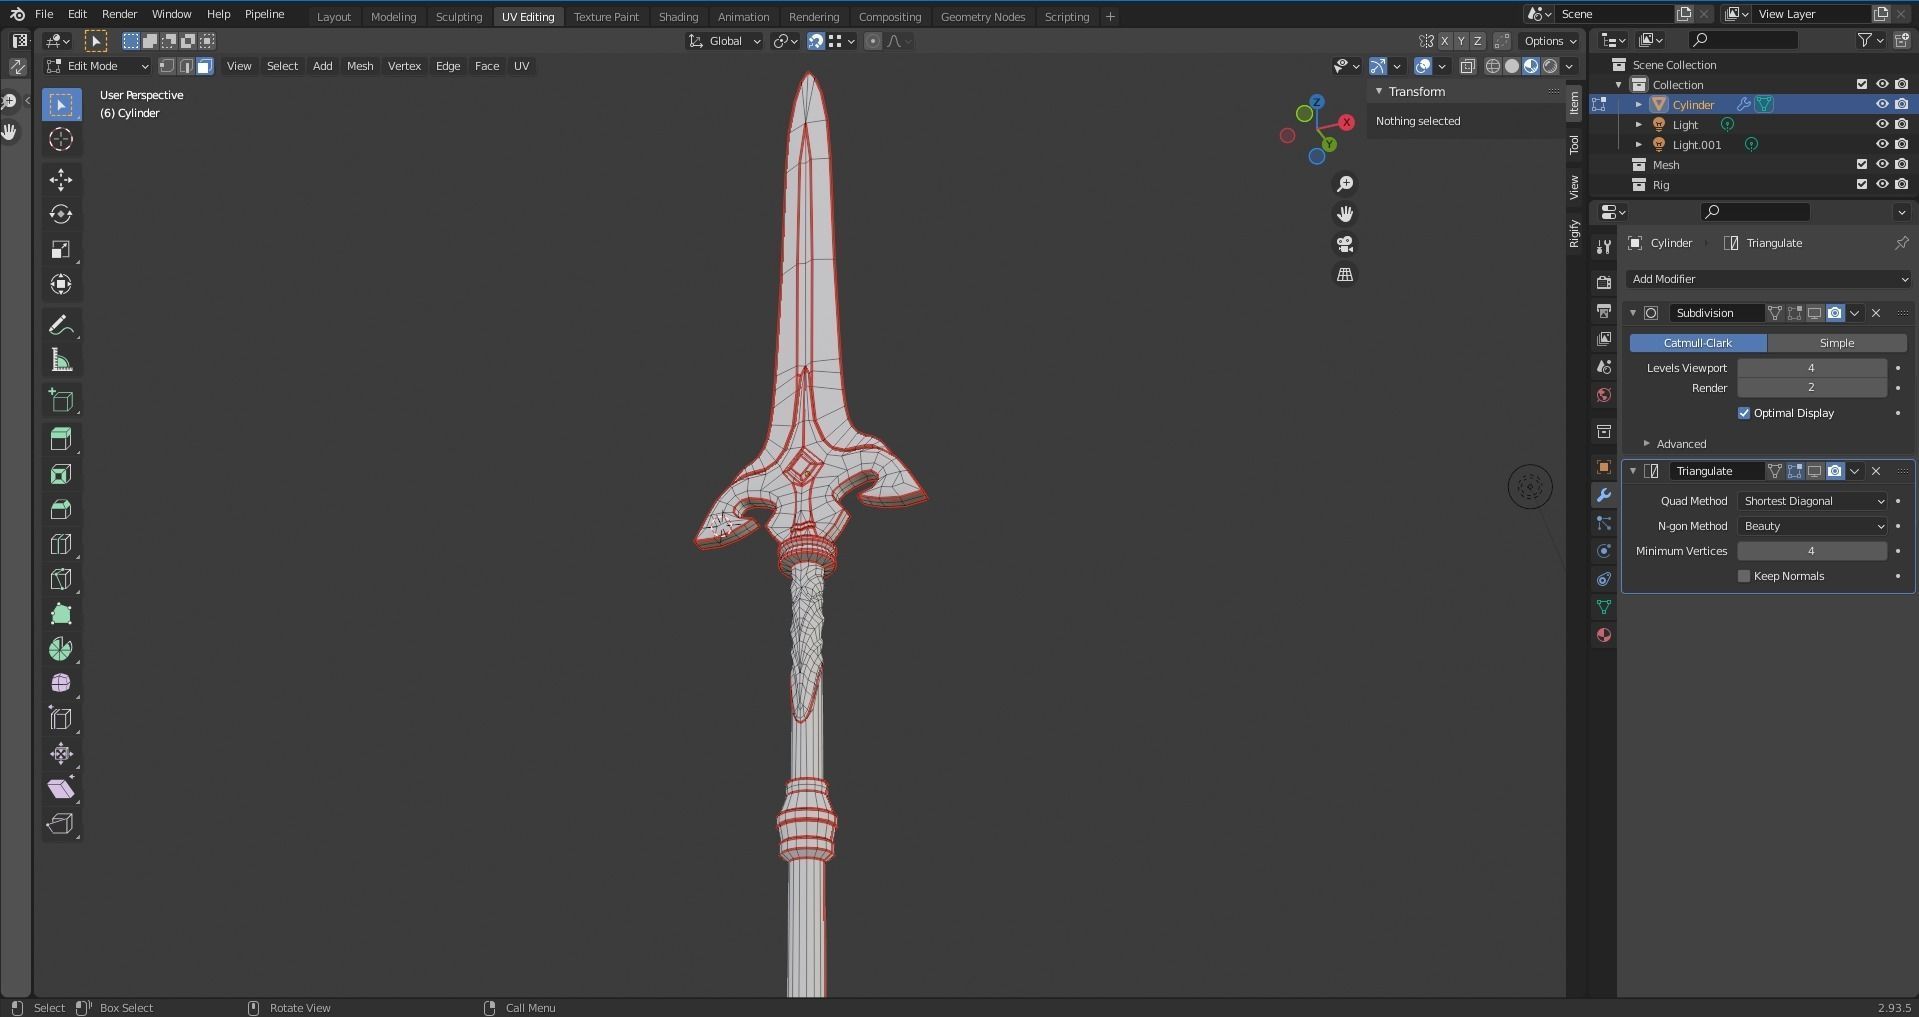
Task: Select the Knife tool
Action: [x=61, y=579]
